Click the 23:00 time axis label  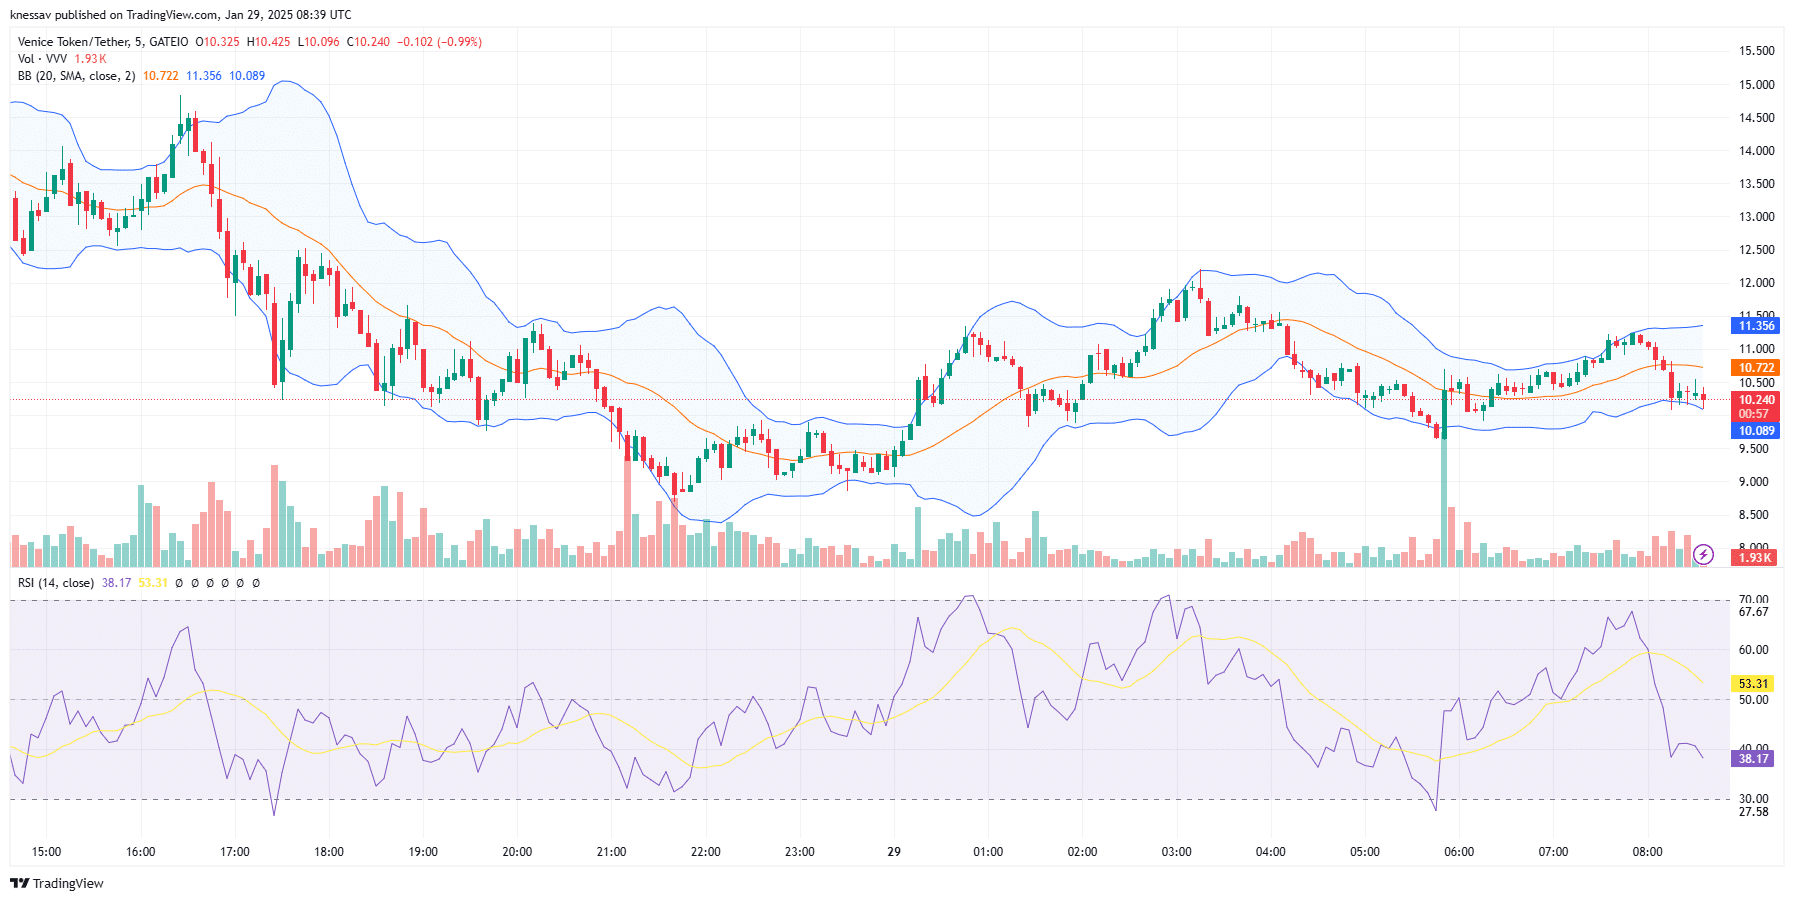pyautogui.click(x=799, y=852)
